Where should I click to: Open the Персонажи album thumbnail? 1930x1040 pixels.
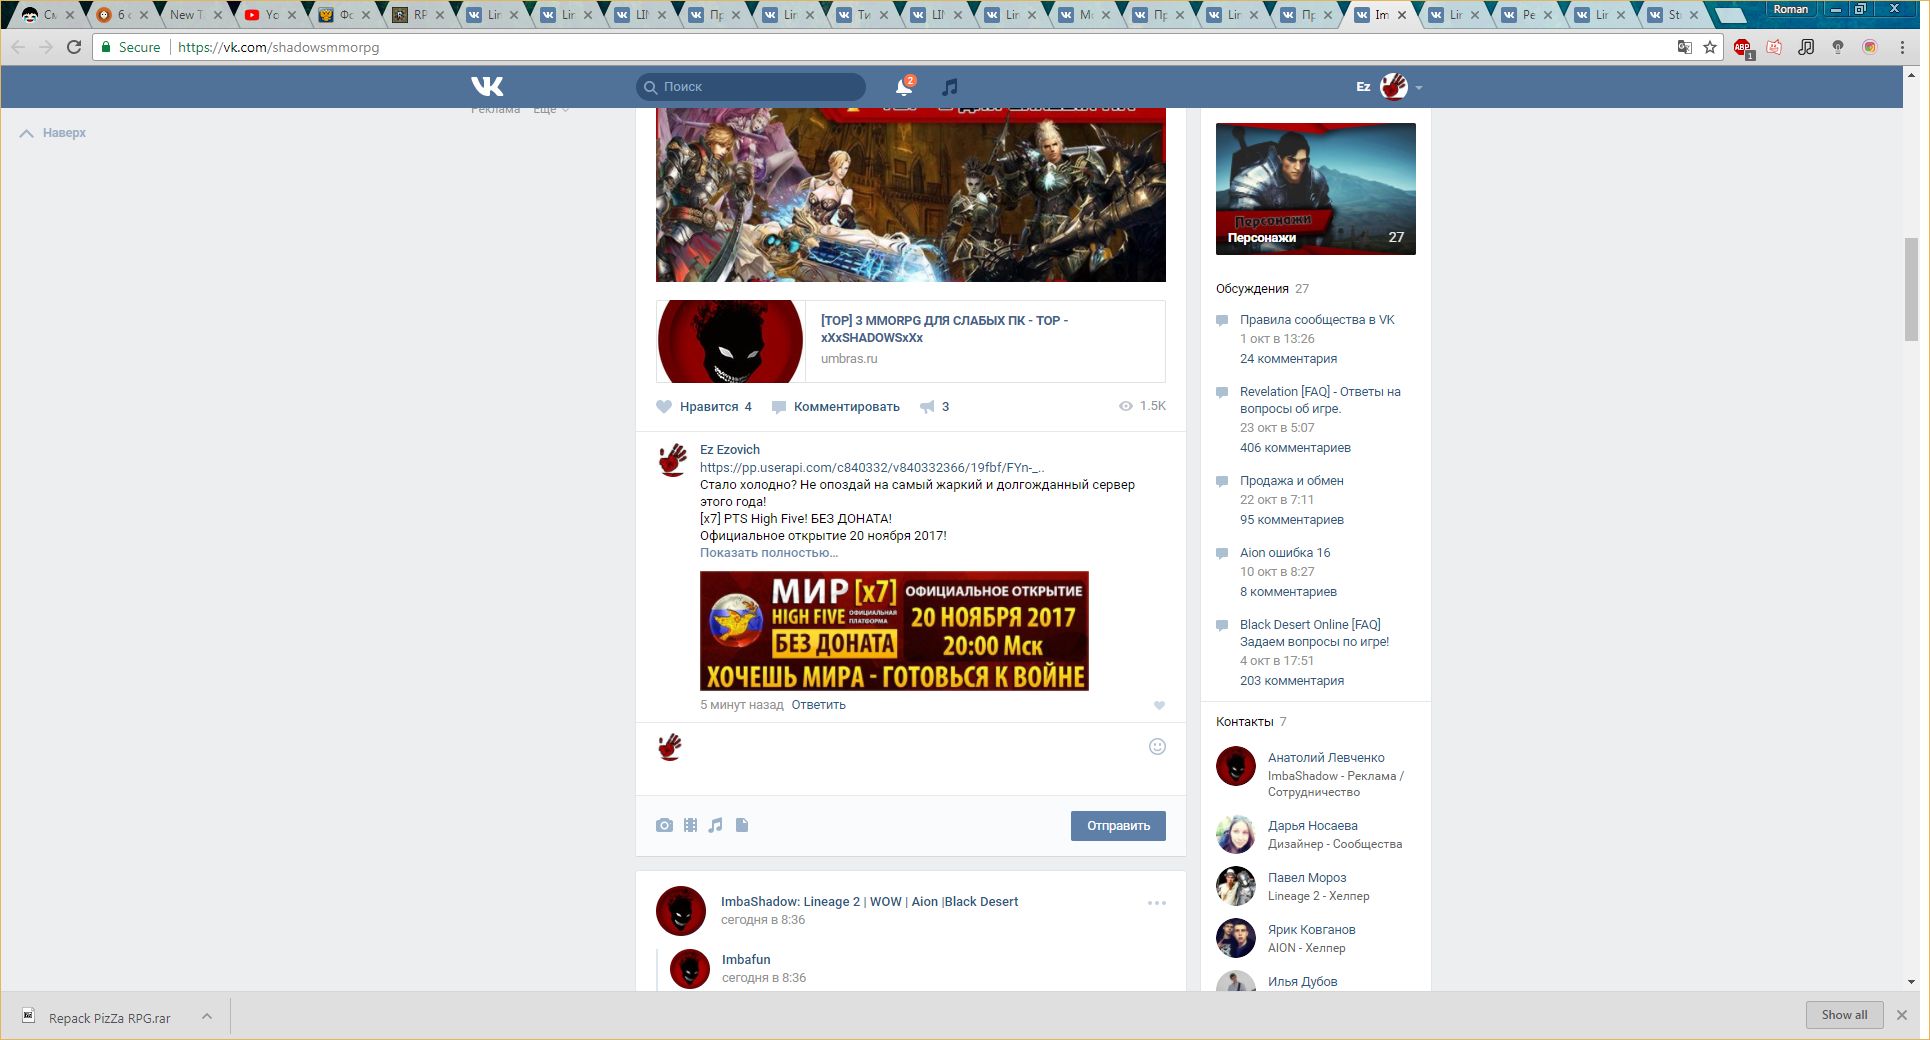tap(1315, 189)
